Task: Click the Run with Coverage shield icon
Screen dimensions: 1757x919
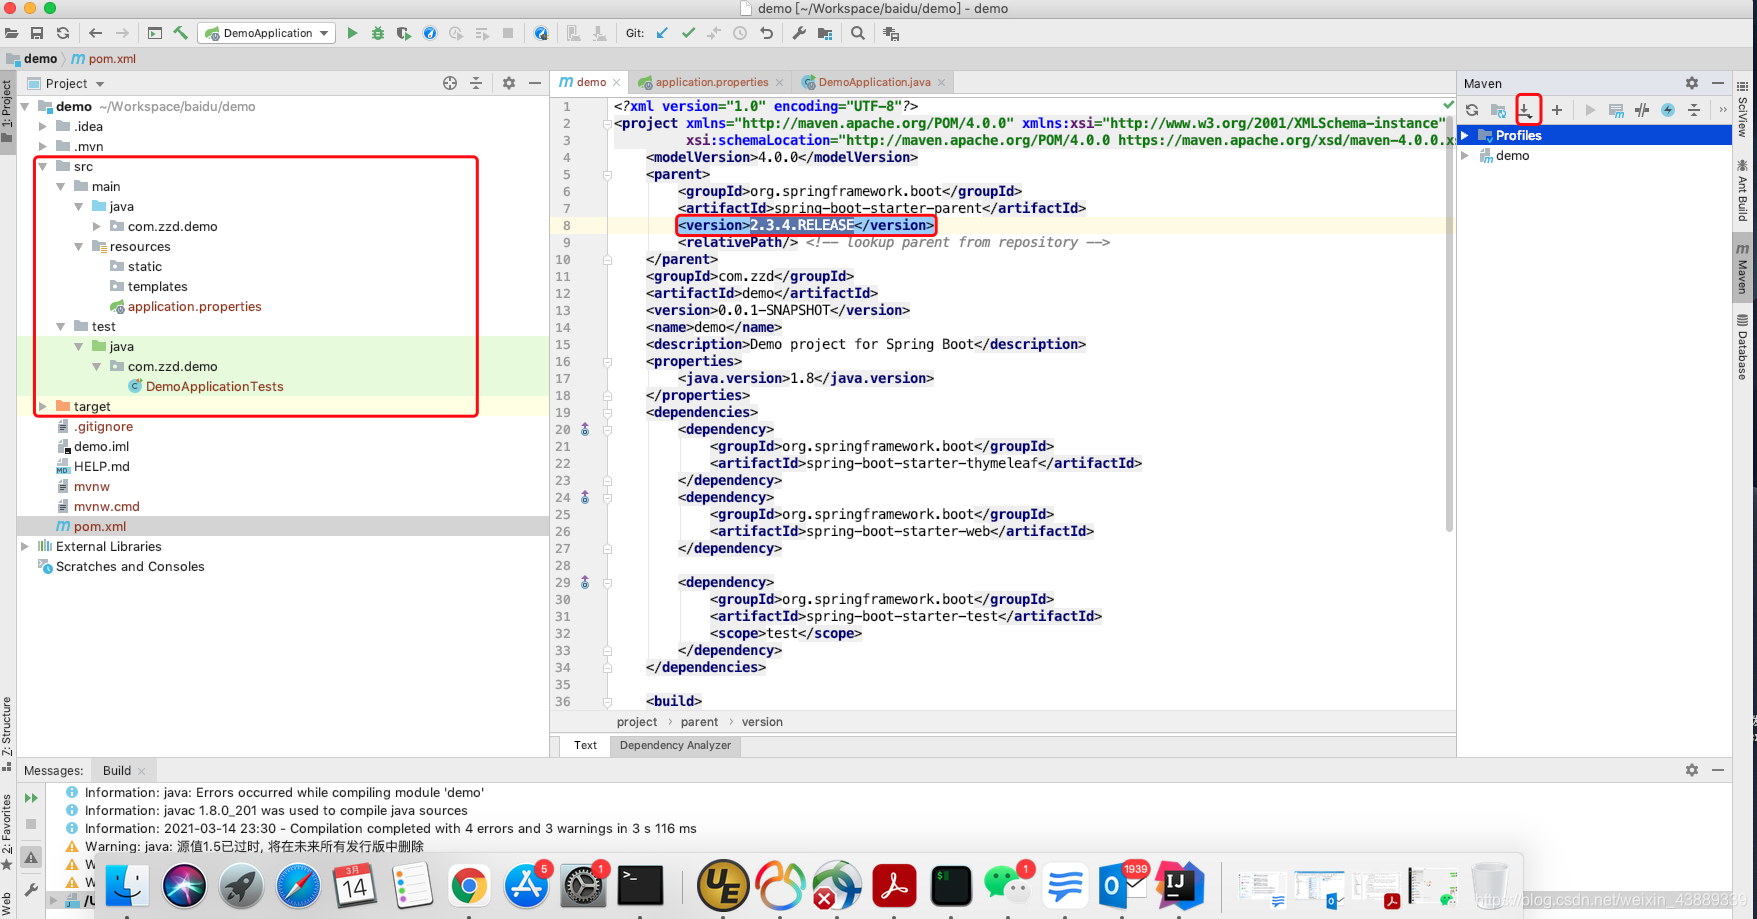Action: coord(404,33)
